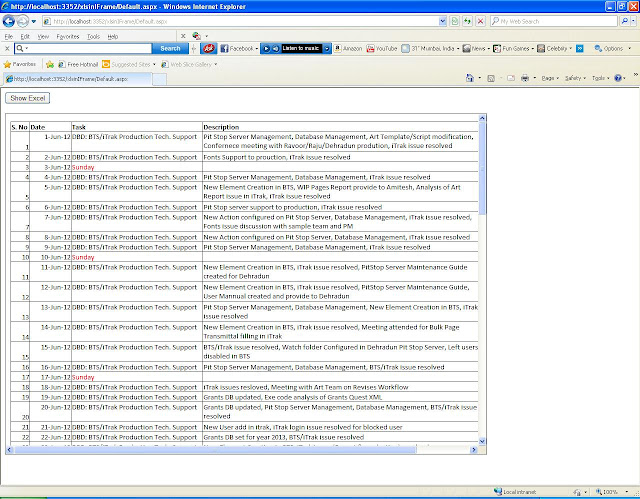This screenshot has width=640, height=499.
Task: Click the browser Back arrow button
Action: (9, 21)
